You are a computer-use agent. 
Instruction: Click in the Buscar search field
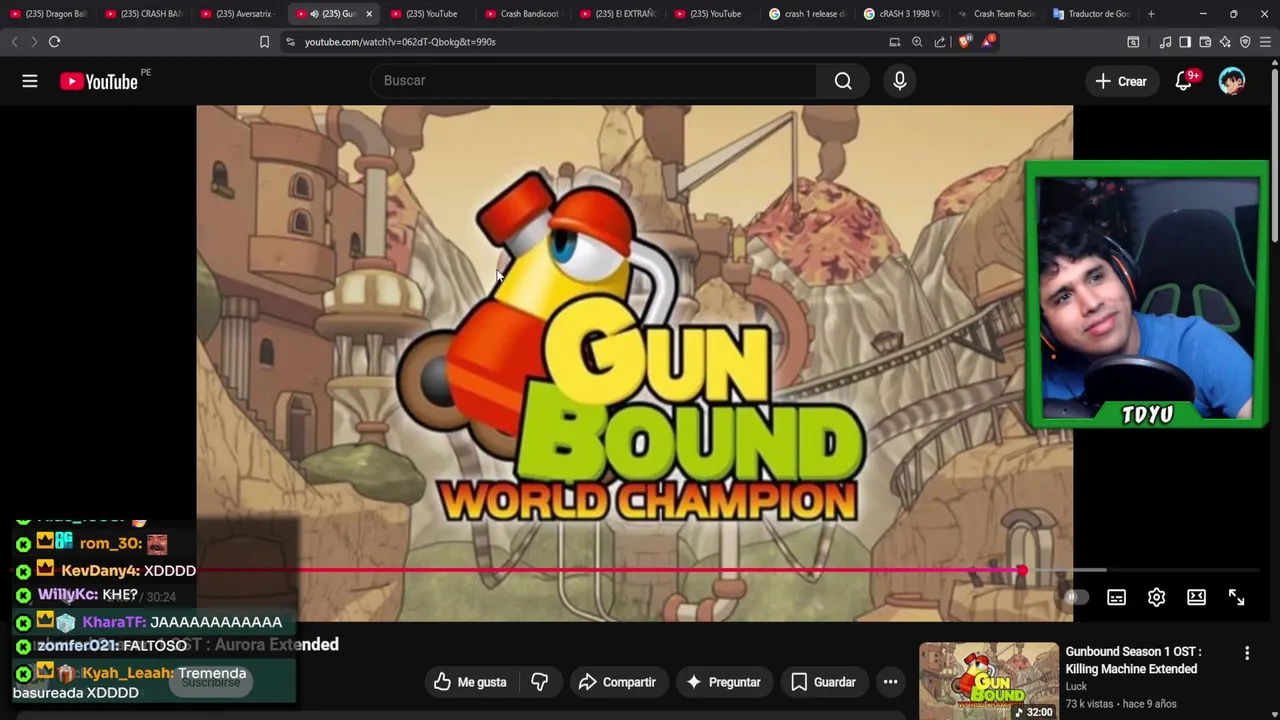pos(594,81)
